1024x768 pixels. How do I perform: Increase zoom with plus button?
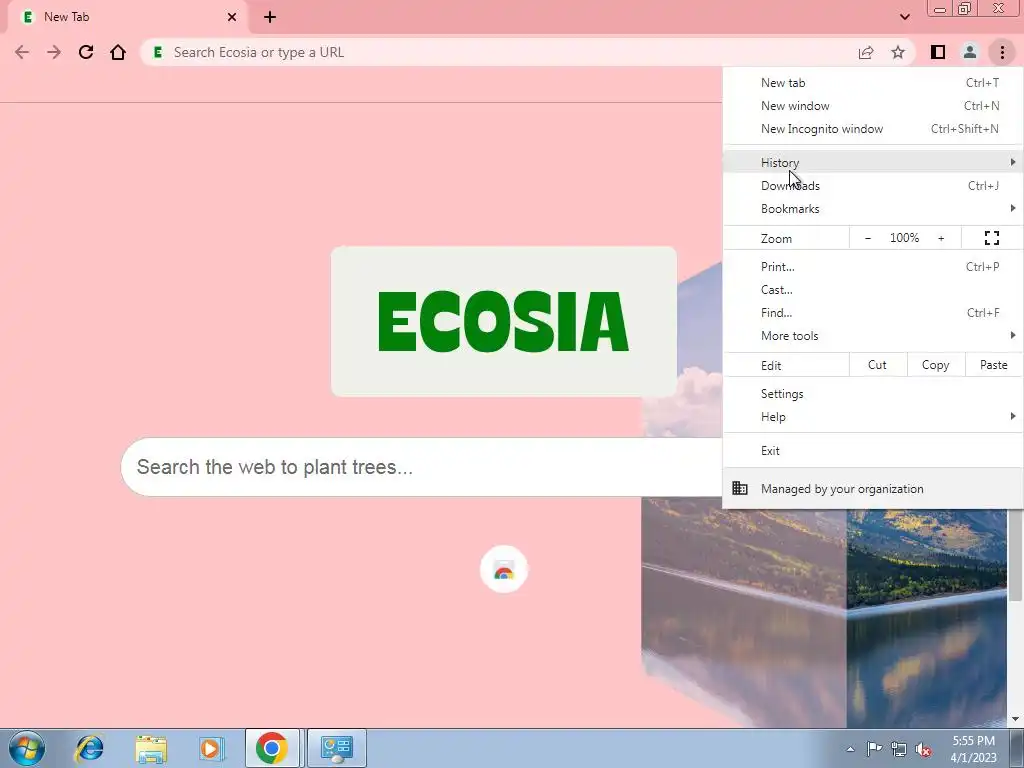coord(941,238)
